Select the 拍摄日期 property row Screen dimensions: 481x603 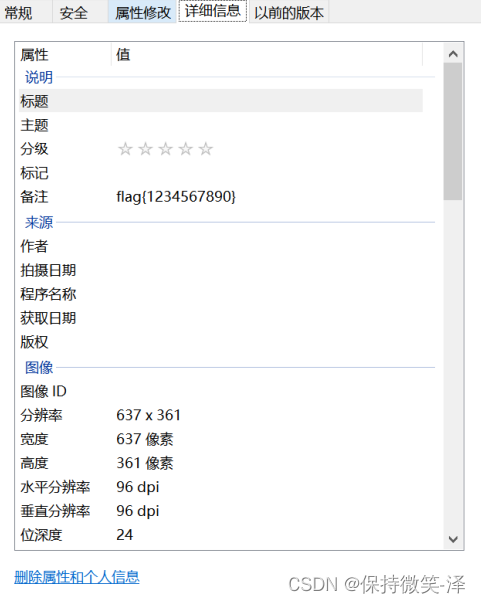221,270
